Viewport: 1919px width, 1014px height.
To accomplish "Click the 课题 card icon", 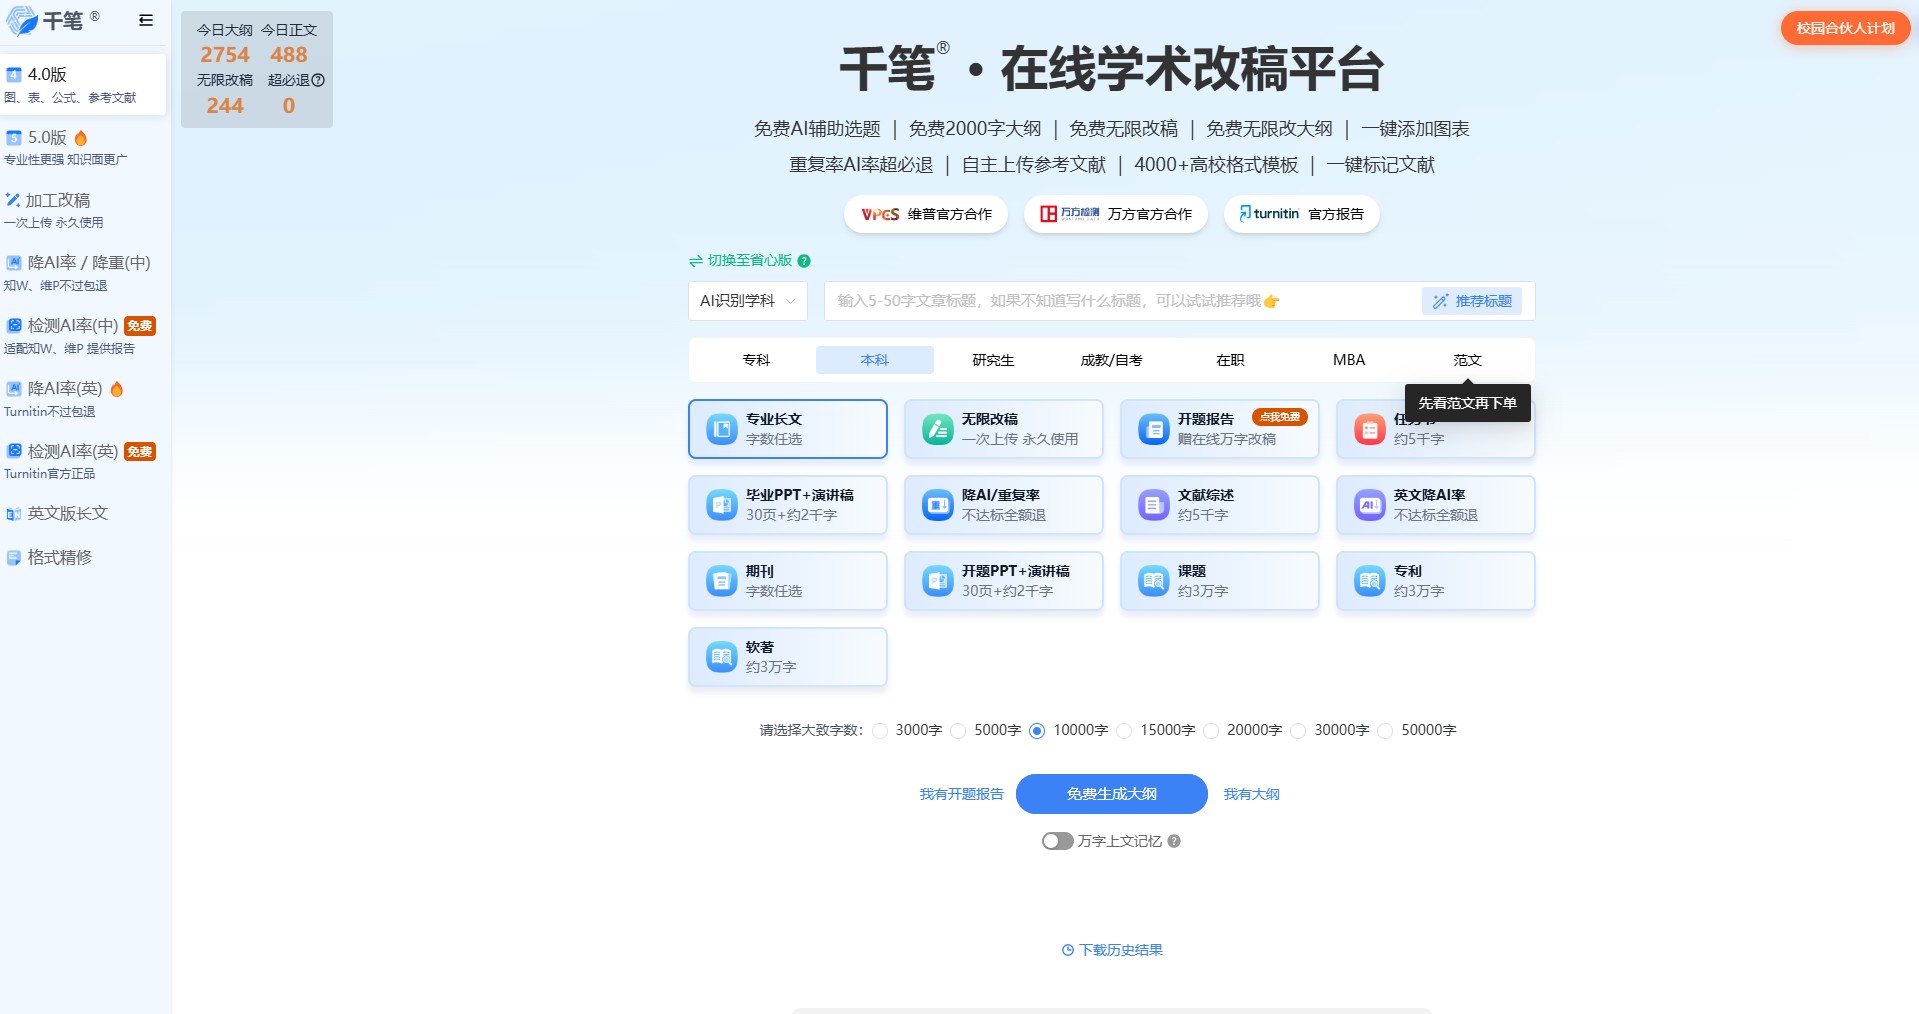I will (x=1154, y=581).
